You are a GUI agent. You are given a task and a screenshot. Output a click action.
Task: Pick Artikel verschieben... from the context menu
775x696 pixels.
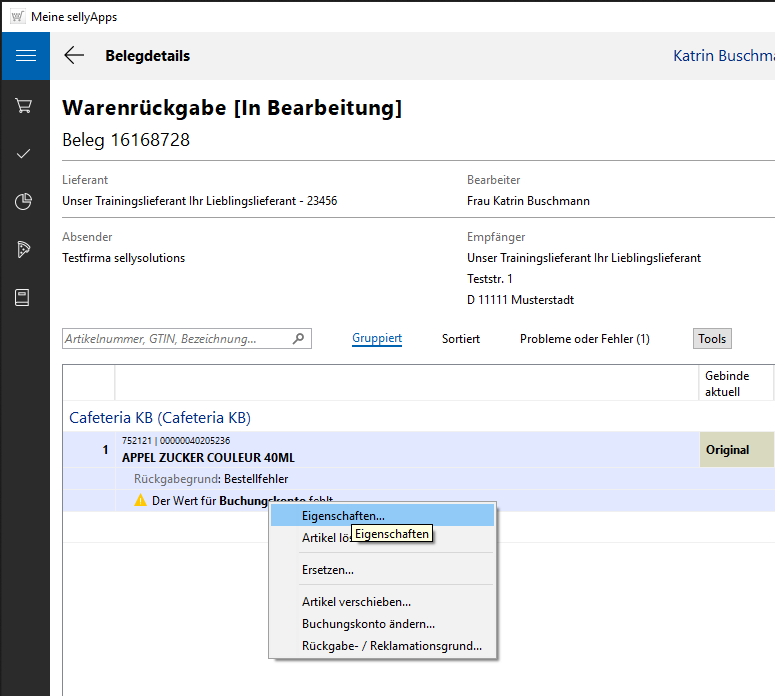356,602
